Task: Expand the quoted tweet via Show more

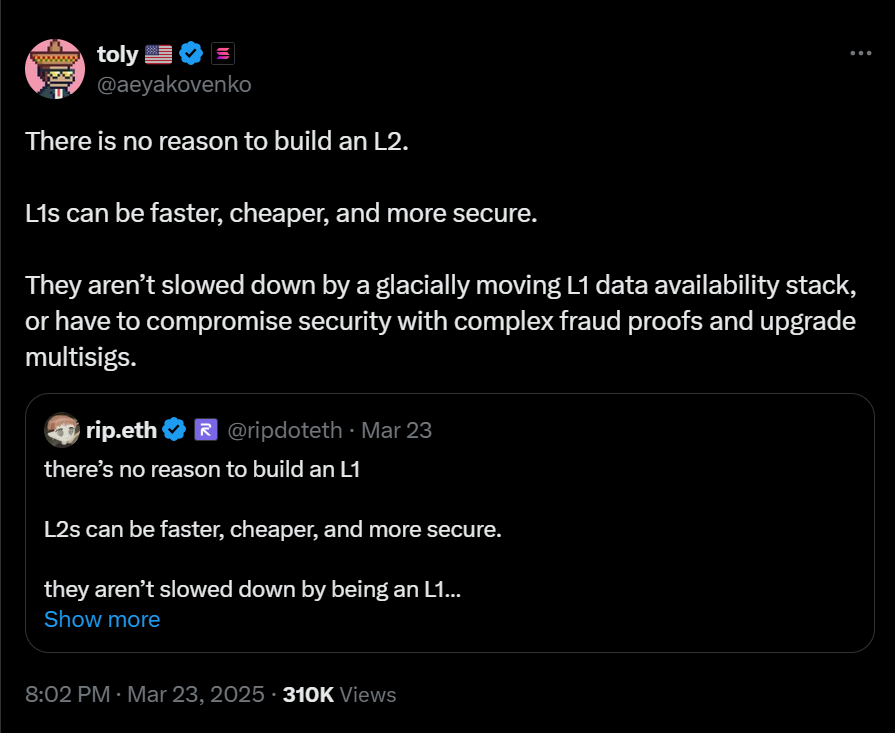Action: (102, 619)
